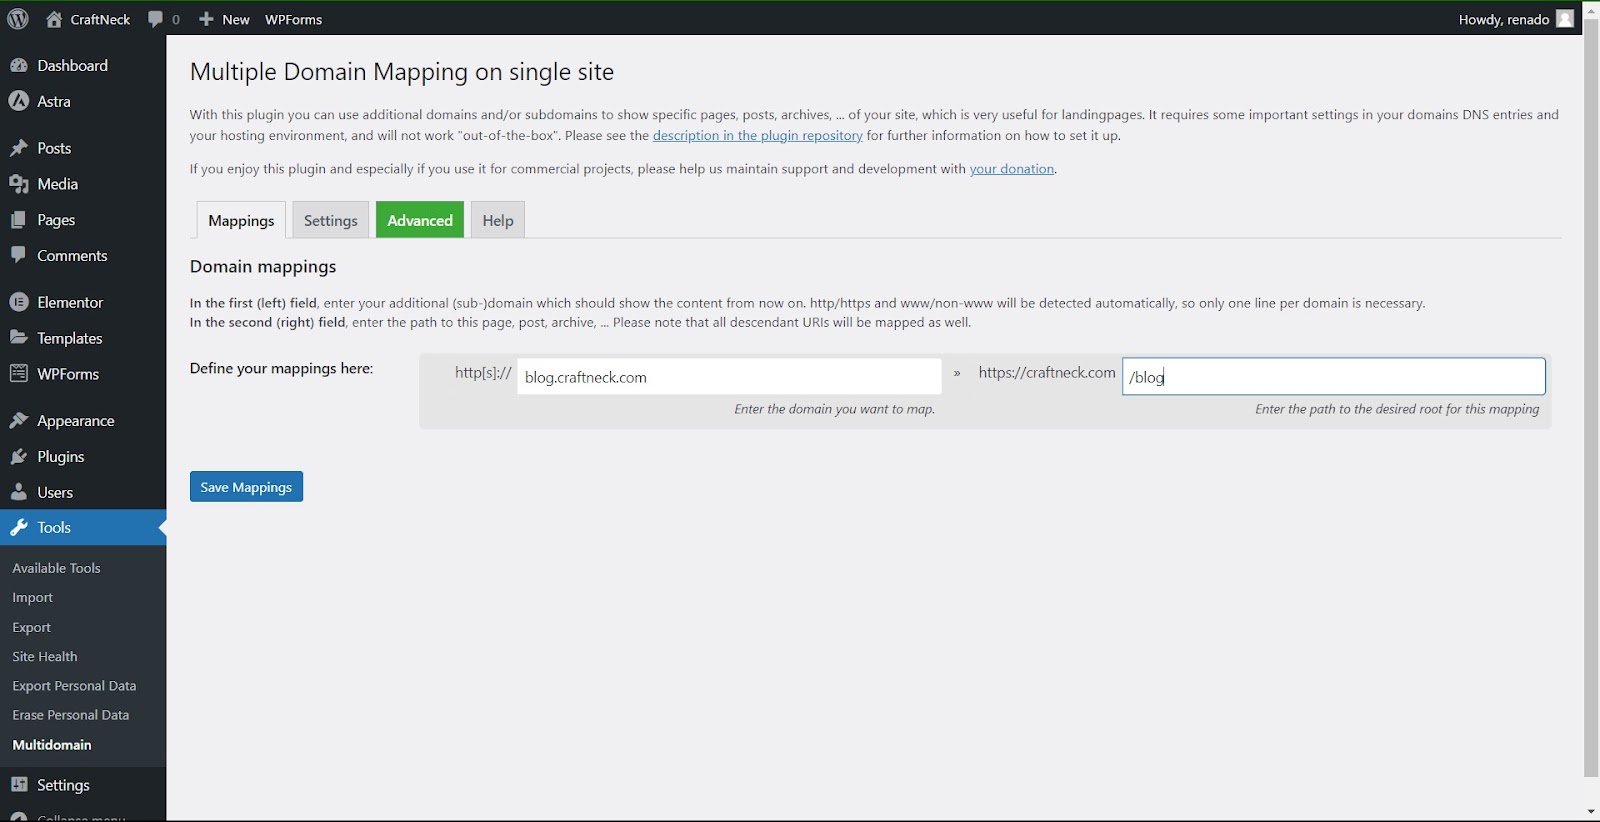Follow the your donation link
The image size is (1600, 822).
[1011, 169]
